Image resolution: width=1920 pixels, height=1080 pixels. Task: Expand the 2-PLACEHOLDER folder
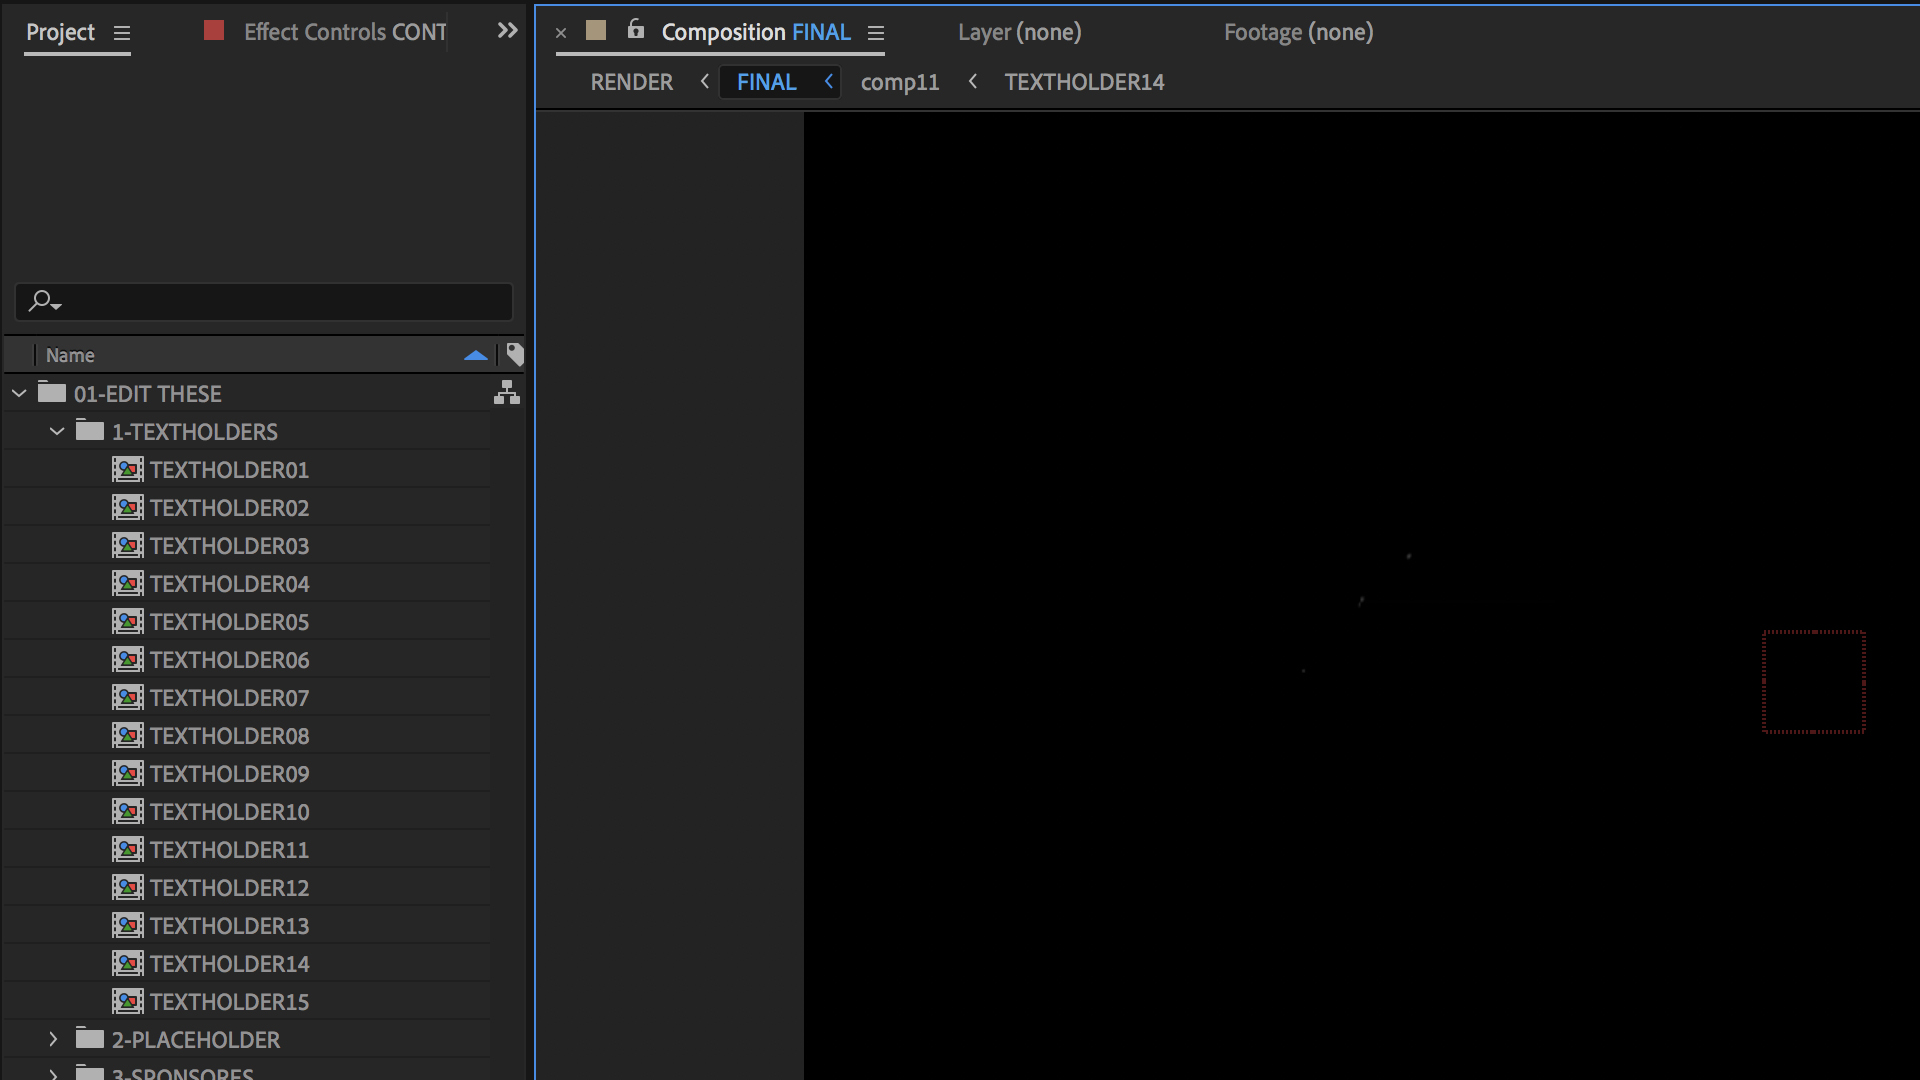54,1040
